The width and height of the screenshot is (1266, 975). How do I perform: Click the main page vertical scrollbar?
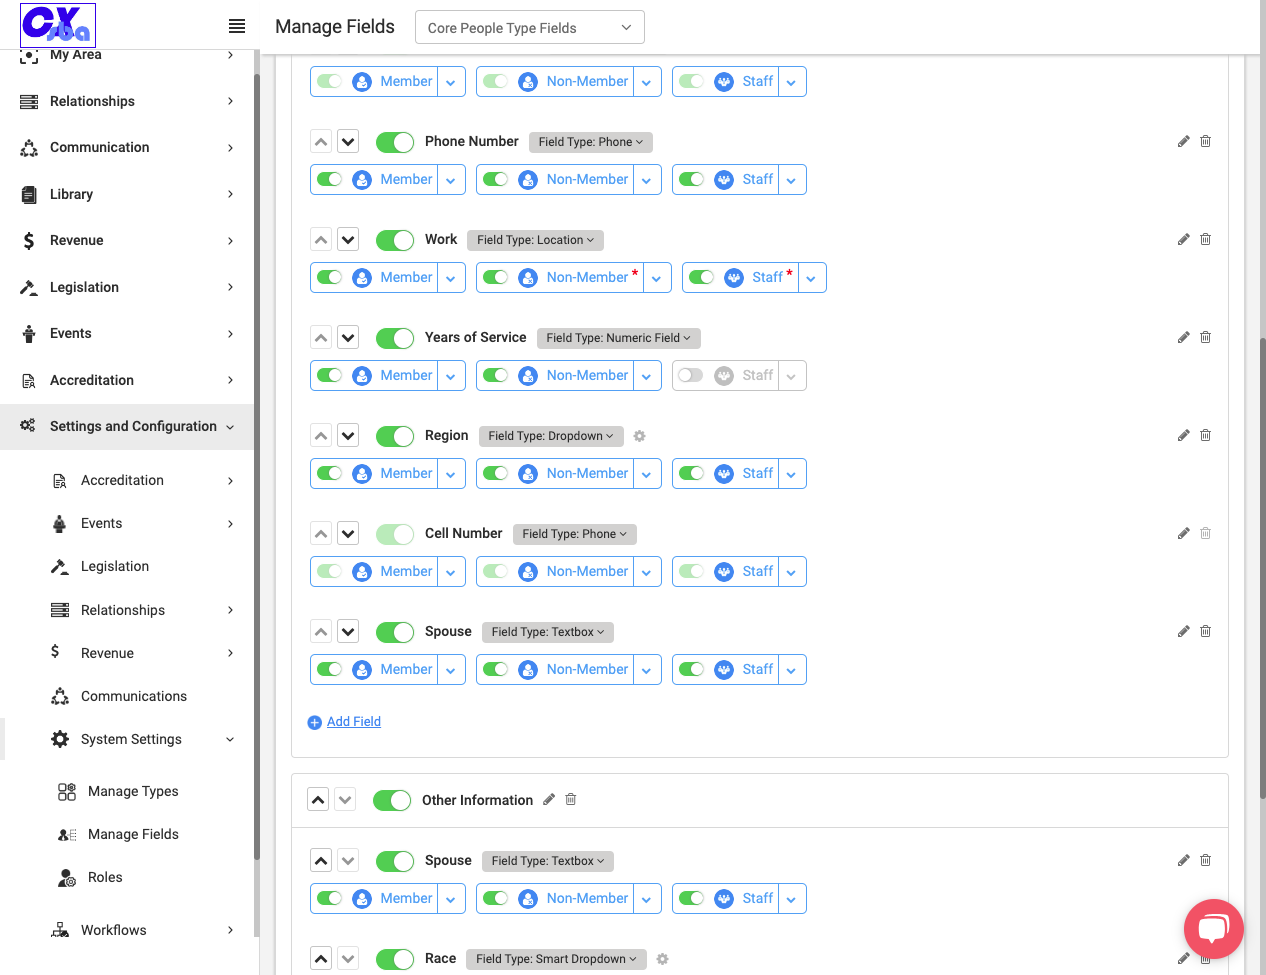click(x=1263, y=568)
